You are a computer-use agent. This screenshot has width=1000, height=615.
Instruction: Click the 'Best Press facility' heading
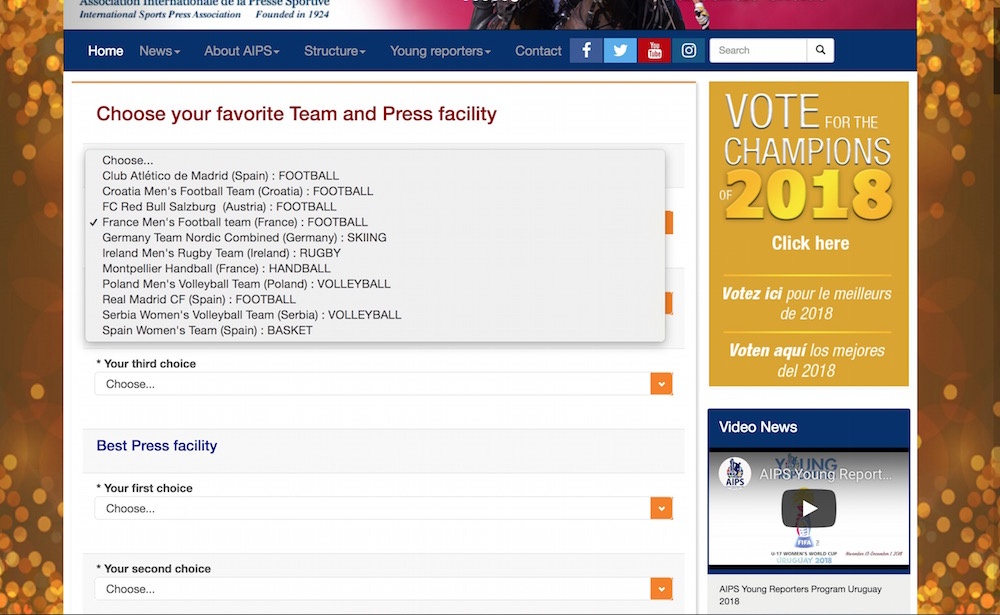point(157,445)
